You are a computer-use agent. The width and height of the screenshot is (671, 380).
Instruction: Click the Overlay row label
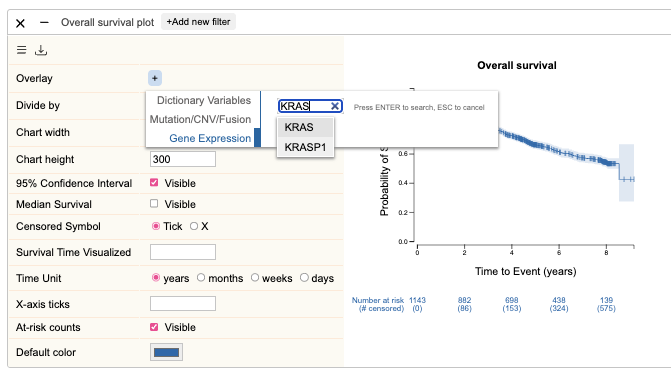pos(34,78)
